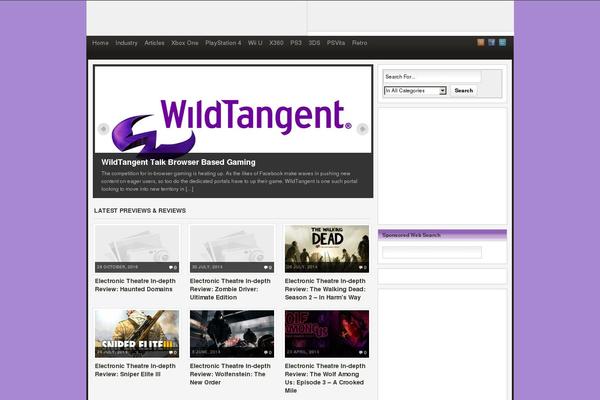The height and width of the screenshot is (400, 600).
Task: Click the Search For text field
Action: tap(432, 77)
